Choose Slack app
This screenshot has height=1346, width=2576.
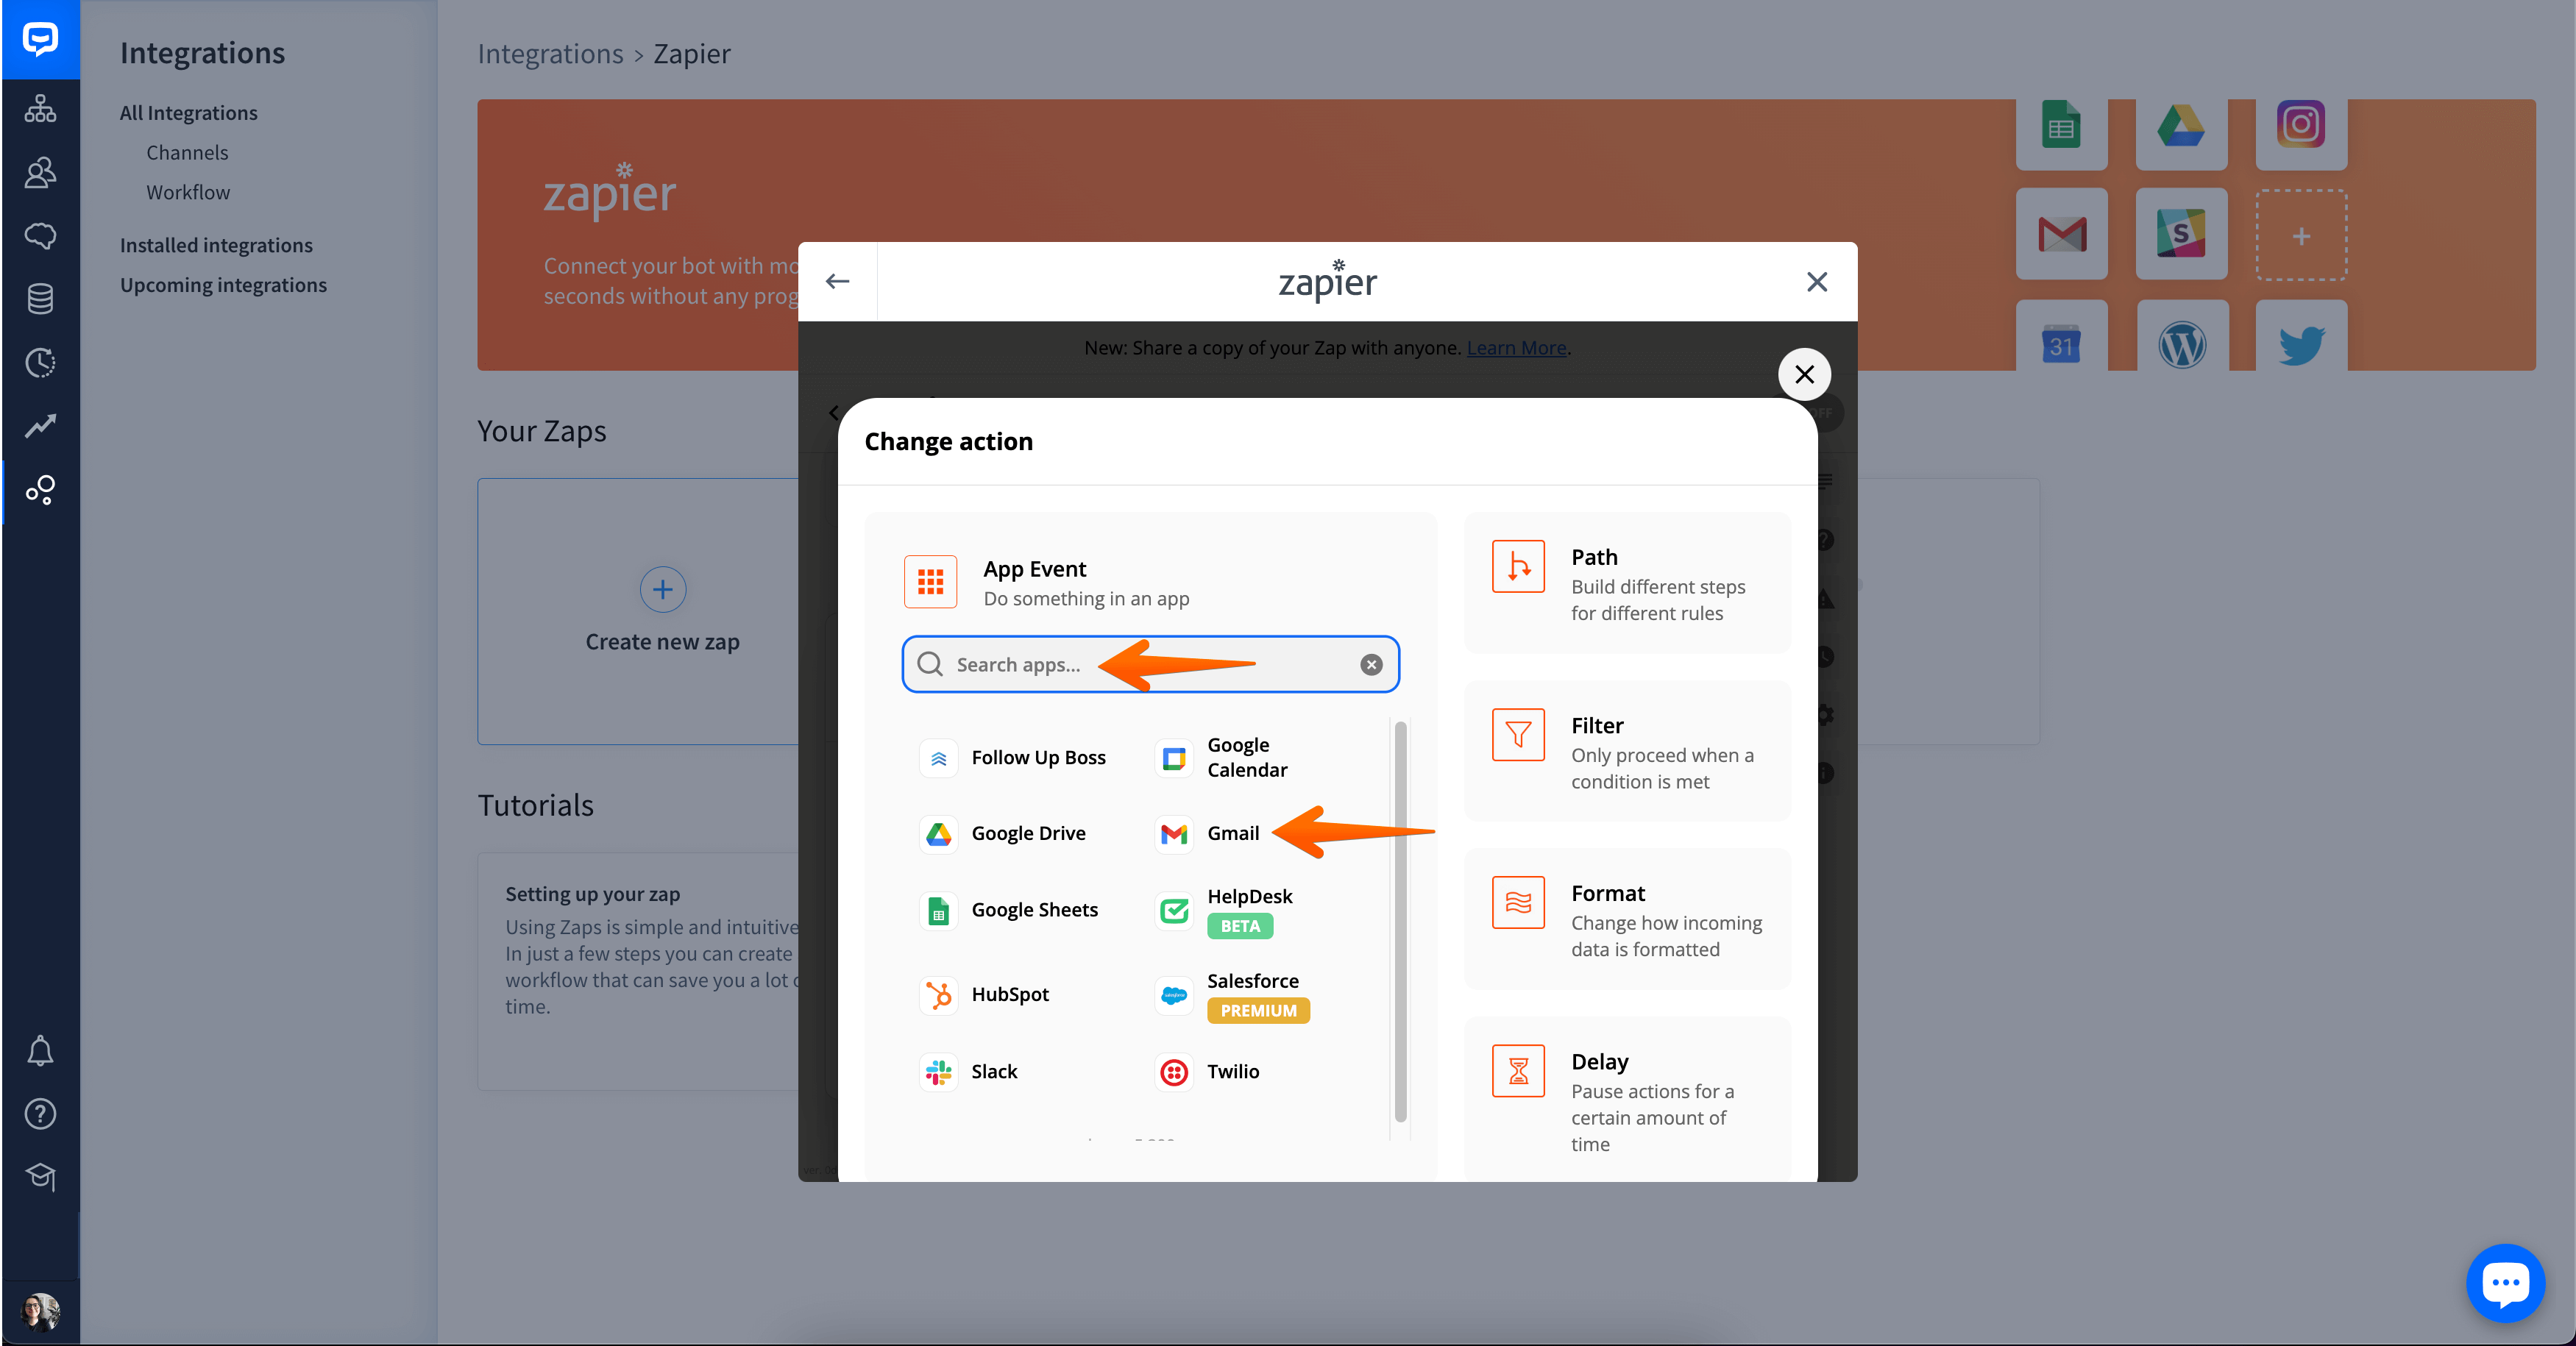(x=969, y=1072)
